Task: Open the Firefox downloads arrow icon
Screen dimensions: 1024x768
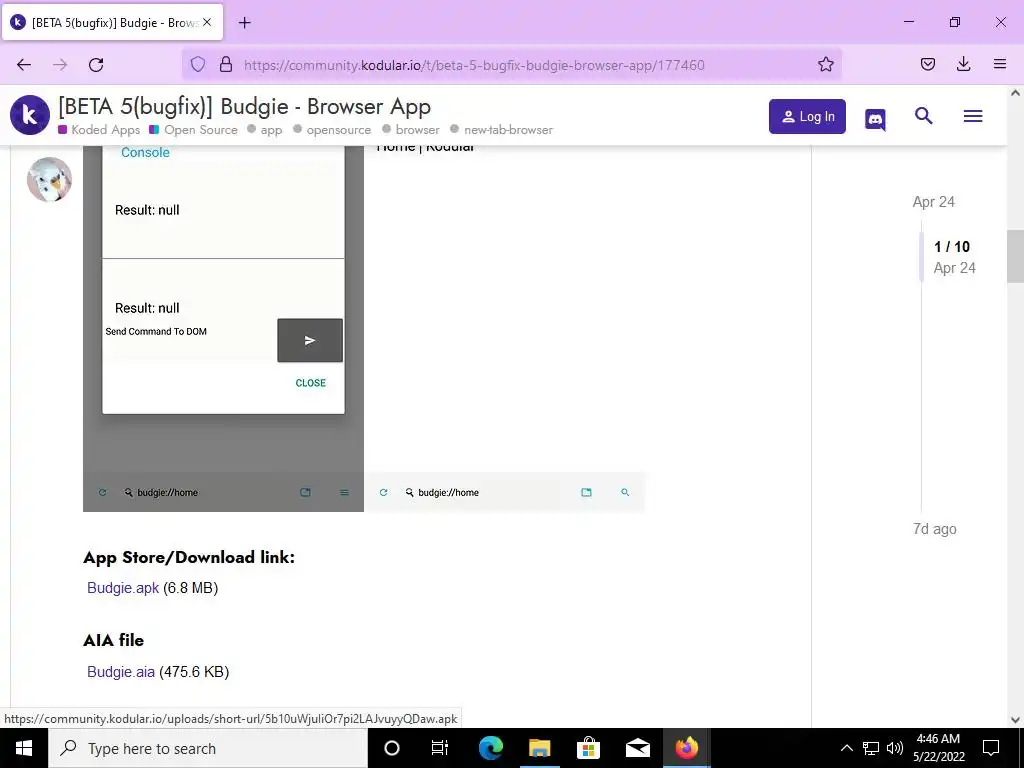Action: click(964, 64)
